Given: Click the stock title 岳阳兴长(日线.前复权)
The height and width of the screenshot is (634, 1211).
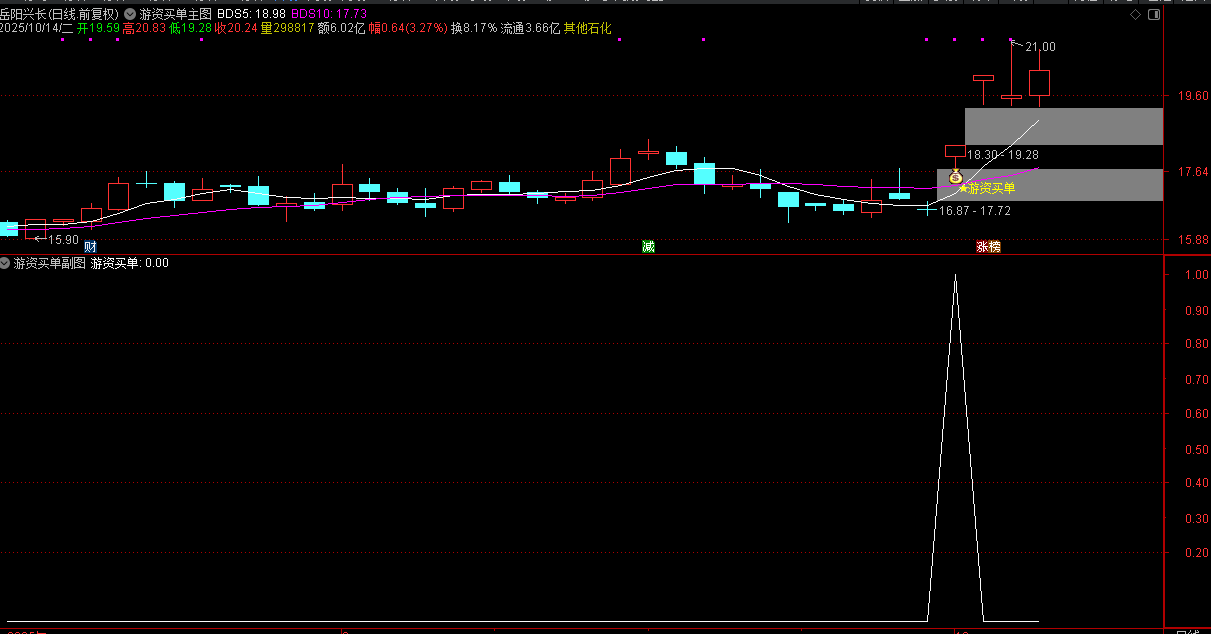Looking at the screenshot, I should (x=59, y=15).
